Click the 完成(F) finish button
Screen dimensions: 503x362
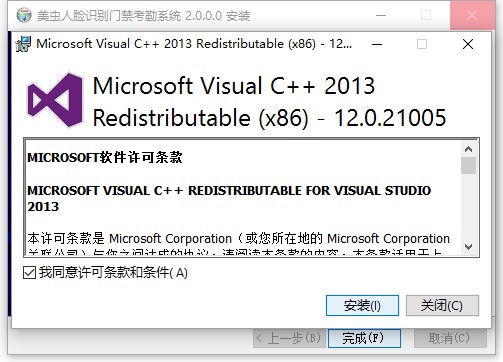click(364, 338)
